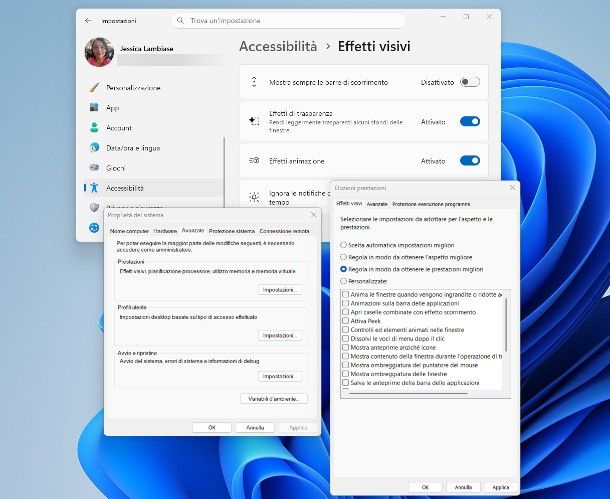Viewport: 610px width, 499px height.
Task: Check Mostra ombreggiatura del puntatore del mouse
Action: pyautogui.click(x=345, y=365)
